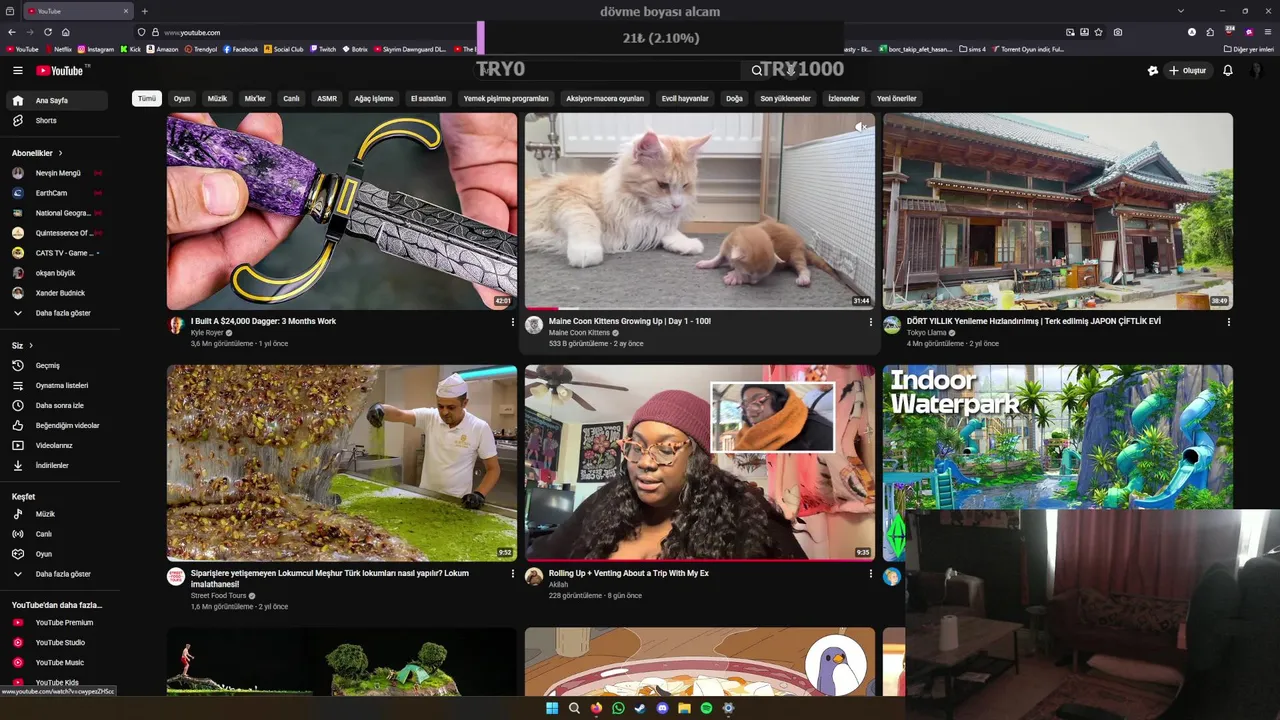Open Netflix bookmark in bookmarks bar
The width and height of the screenshot is (1280, 720).
[x=58, y=49]
